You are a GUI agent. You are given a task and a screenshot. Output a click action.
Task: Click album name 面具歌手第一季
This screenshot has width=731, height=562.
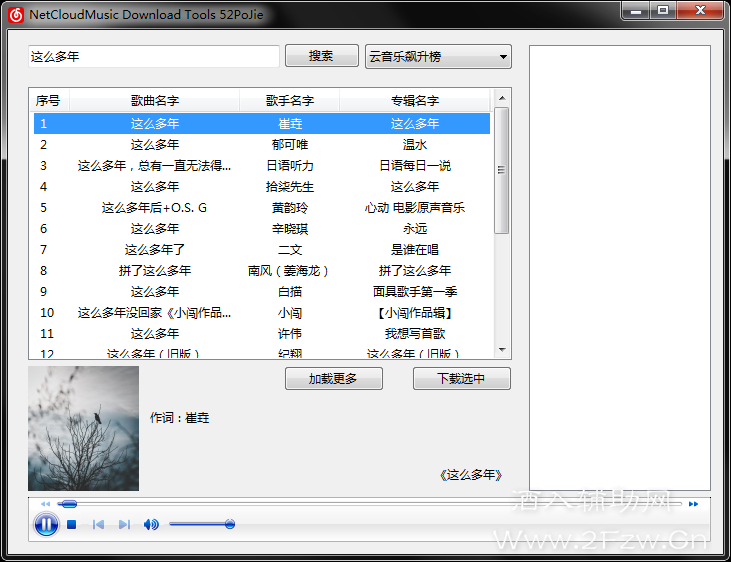click(415, 291)
